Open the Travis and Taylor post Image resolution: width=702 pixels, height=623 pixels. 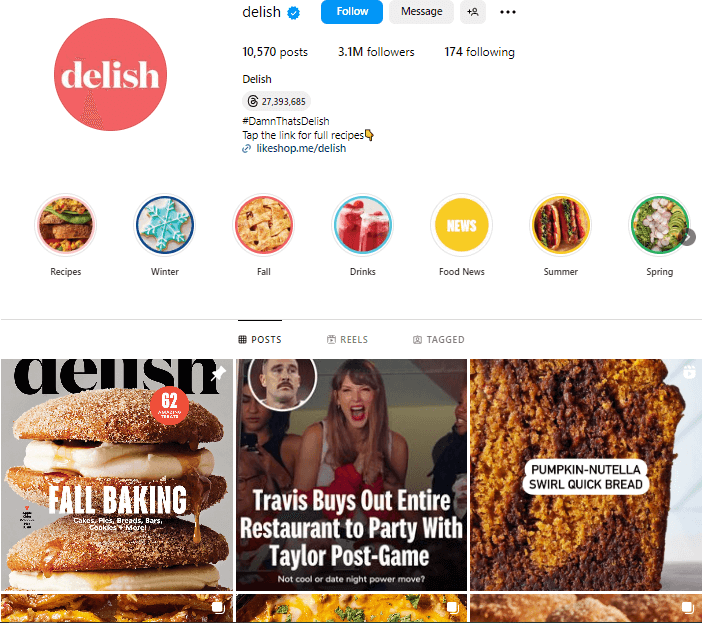tap(351, 475)
